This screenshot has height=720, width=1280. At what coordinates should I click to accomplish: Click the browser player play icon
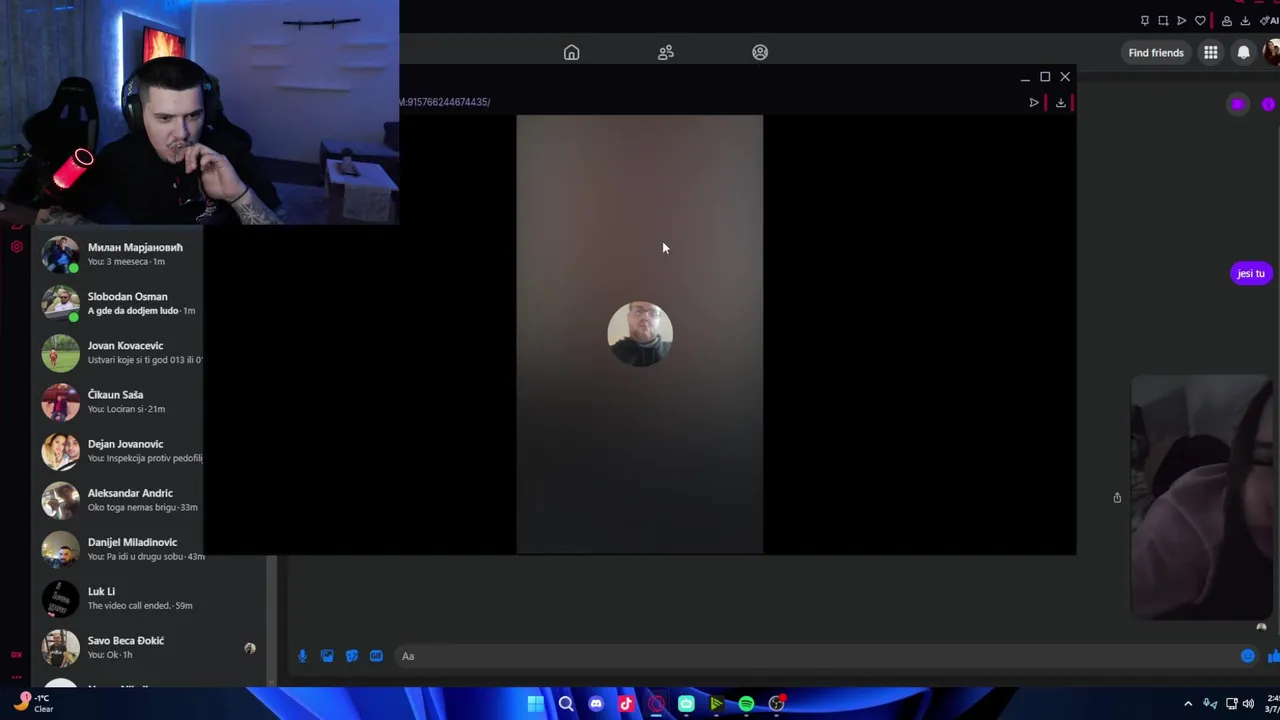[x=1181, y=21]
